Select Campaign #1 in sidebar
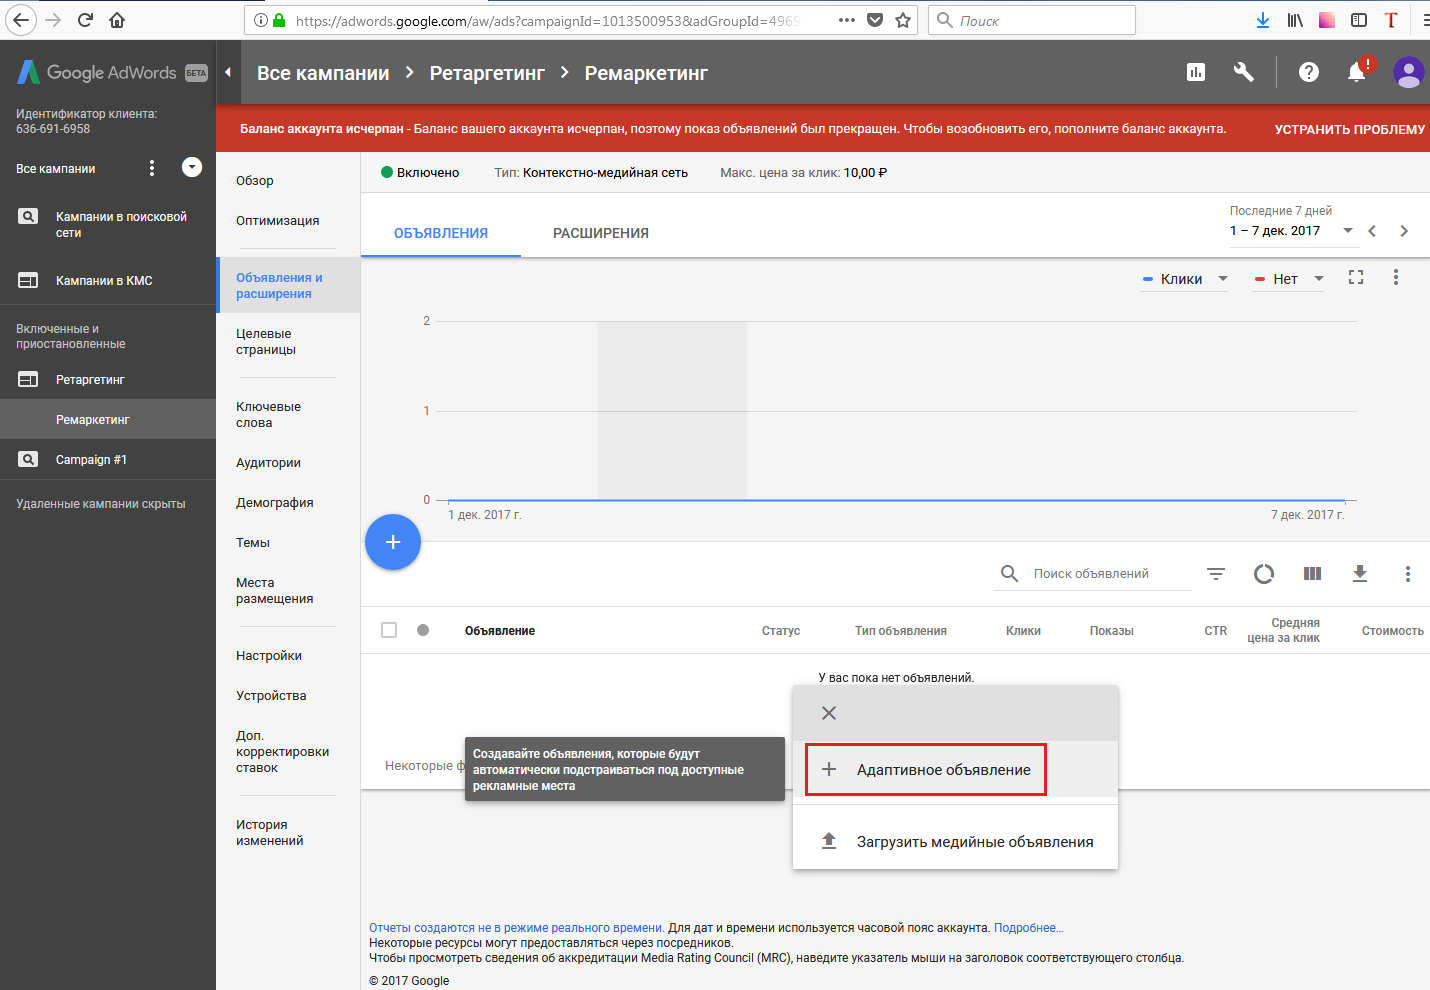This screenshot has width=1430, height=990. pyautogui.click(x=108, y=460)
